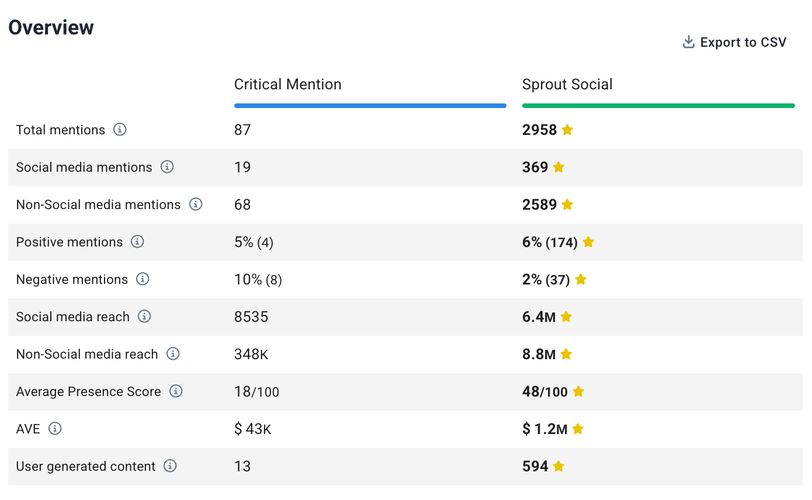Screen dimensions: 812x500
Task: Click info icon beside Social media reach
Action: point(144,316)
